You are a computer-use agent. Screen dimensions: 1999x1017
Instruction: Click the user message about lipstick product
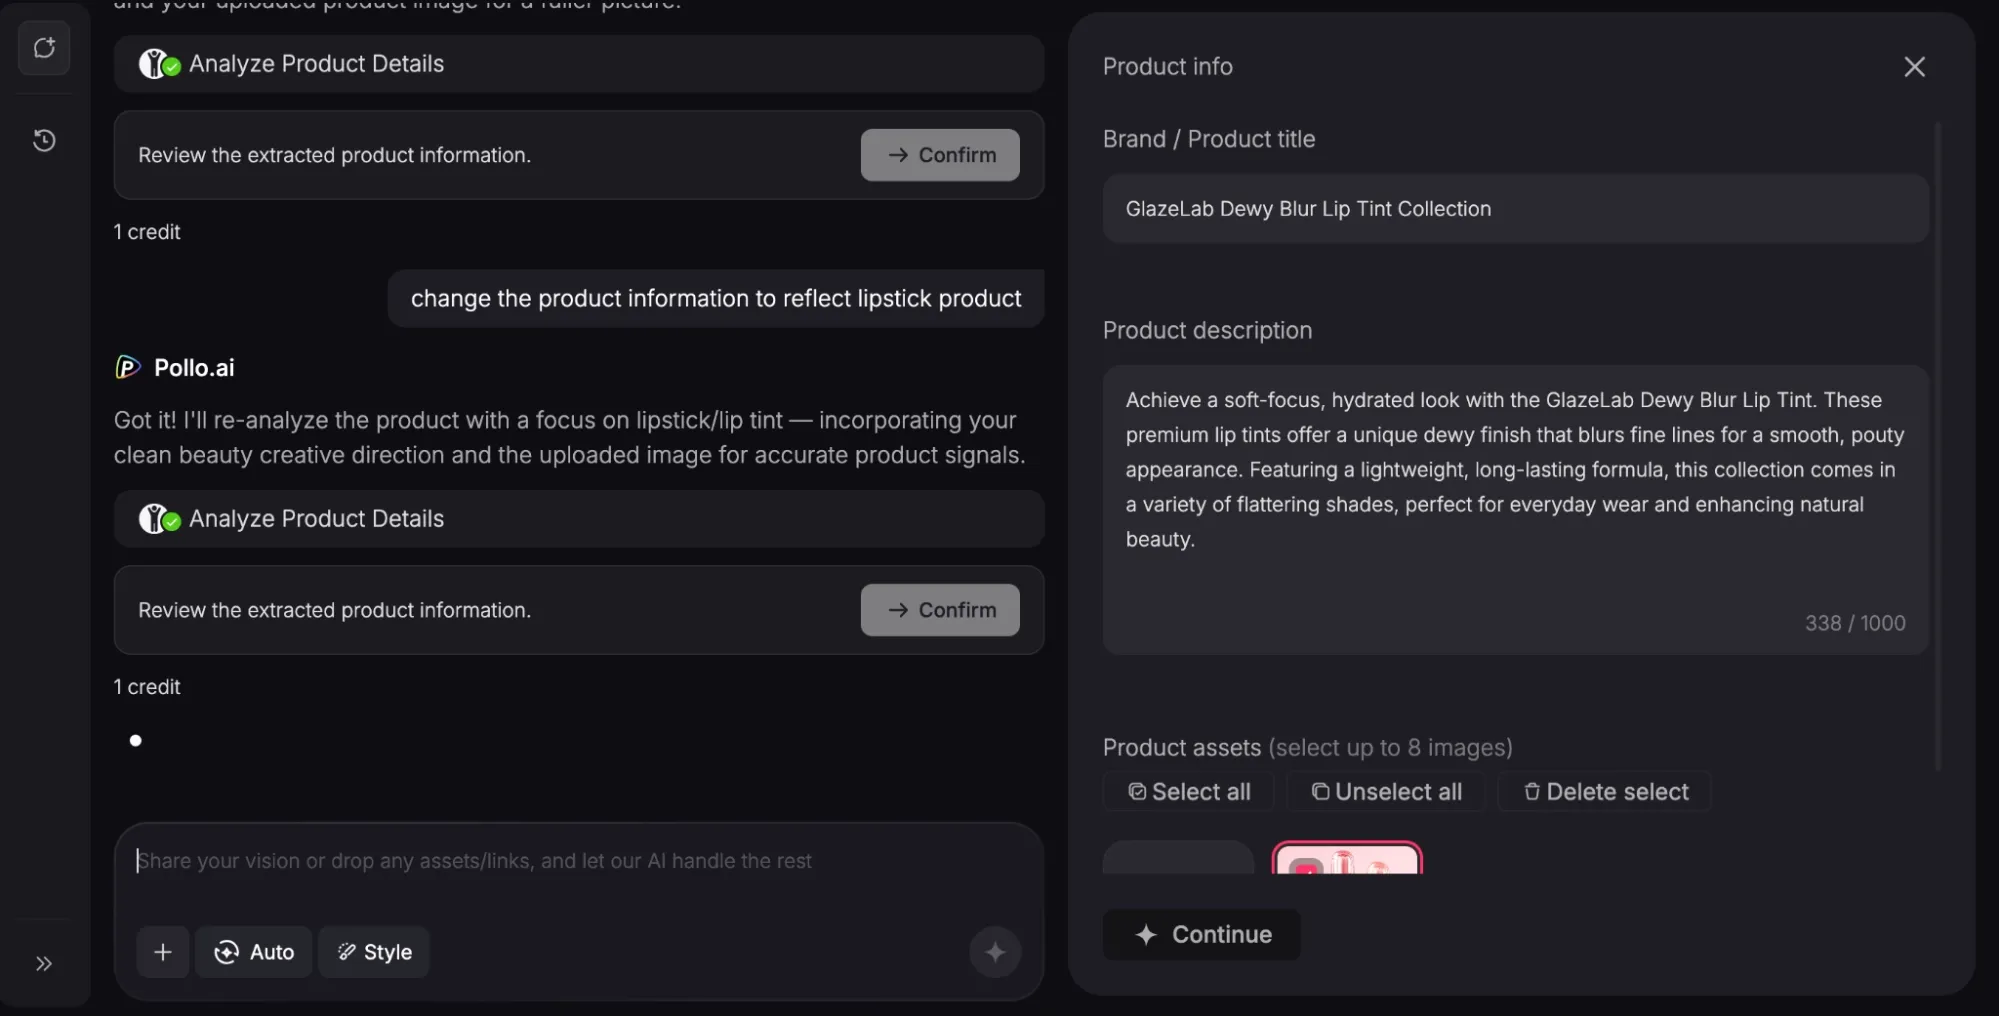[x=716, y=299]
